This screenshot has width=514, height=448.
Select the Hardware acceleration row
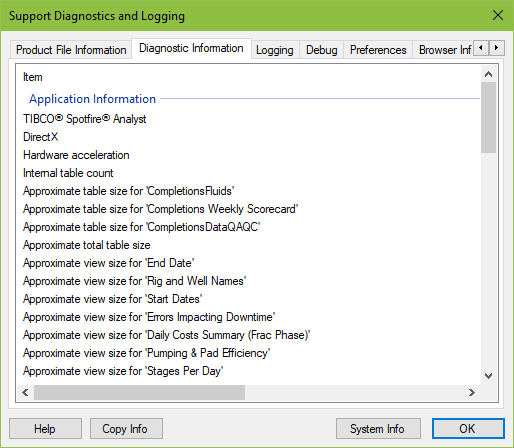pyautogui.click(x=248, y=155)
